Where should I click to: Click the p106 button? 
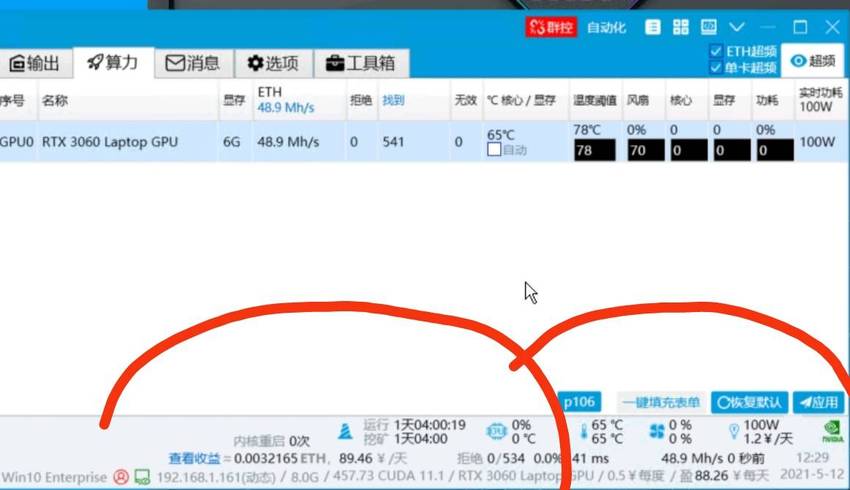tap(579, 402)
